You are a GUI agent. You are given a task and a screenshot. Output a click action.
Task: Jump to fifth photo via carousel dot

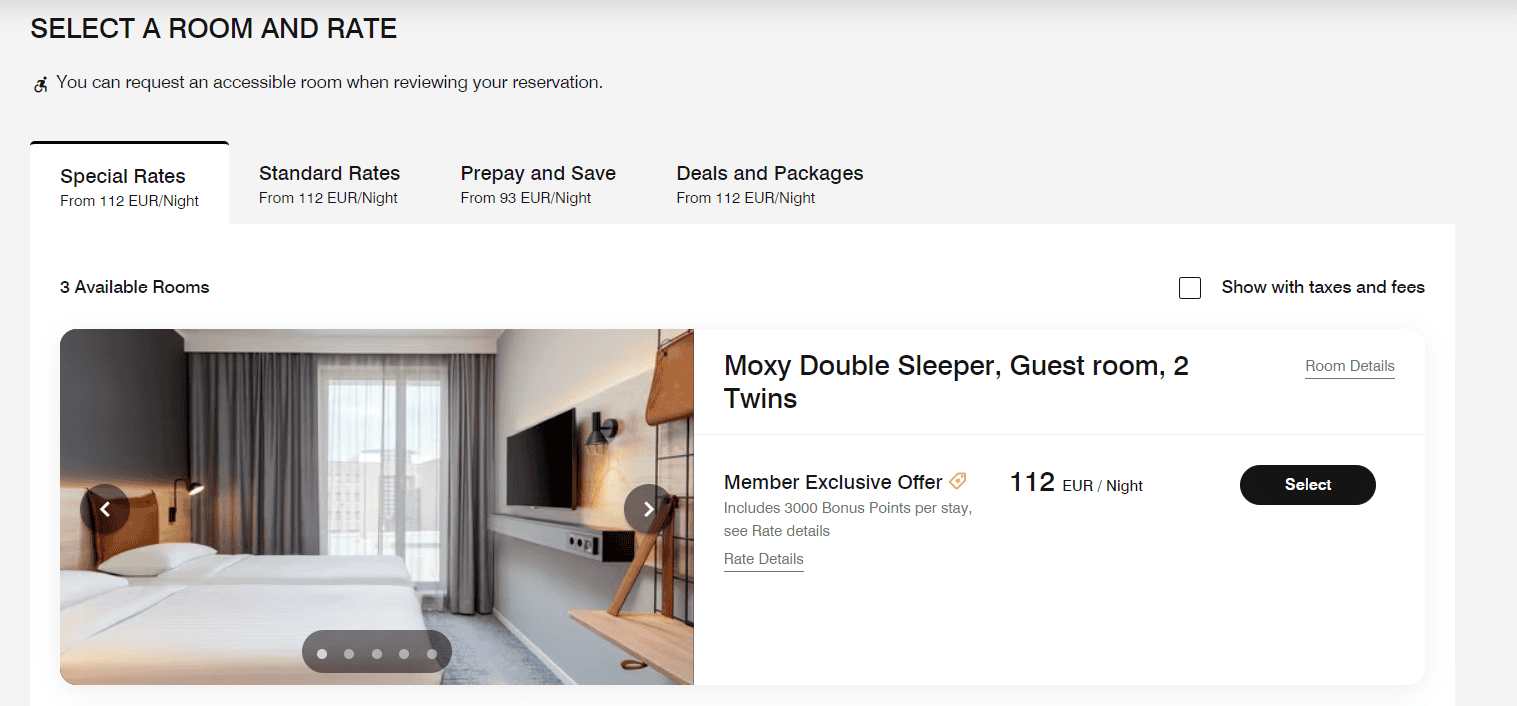[x=432, y=654]
